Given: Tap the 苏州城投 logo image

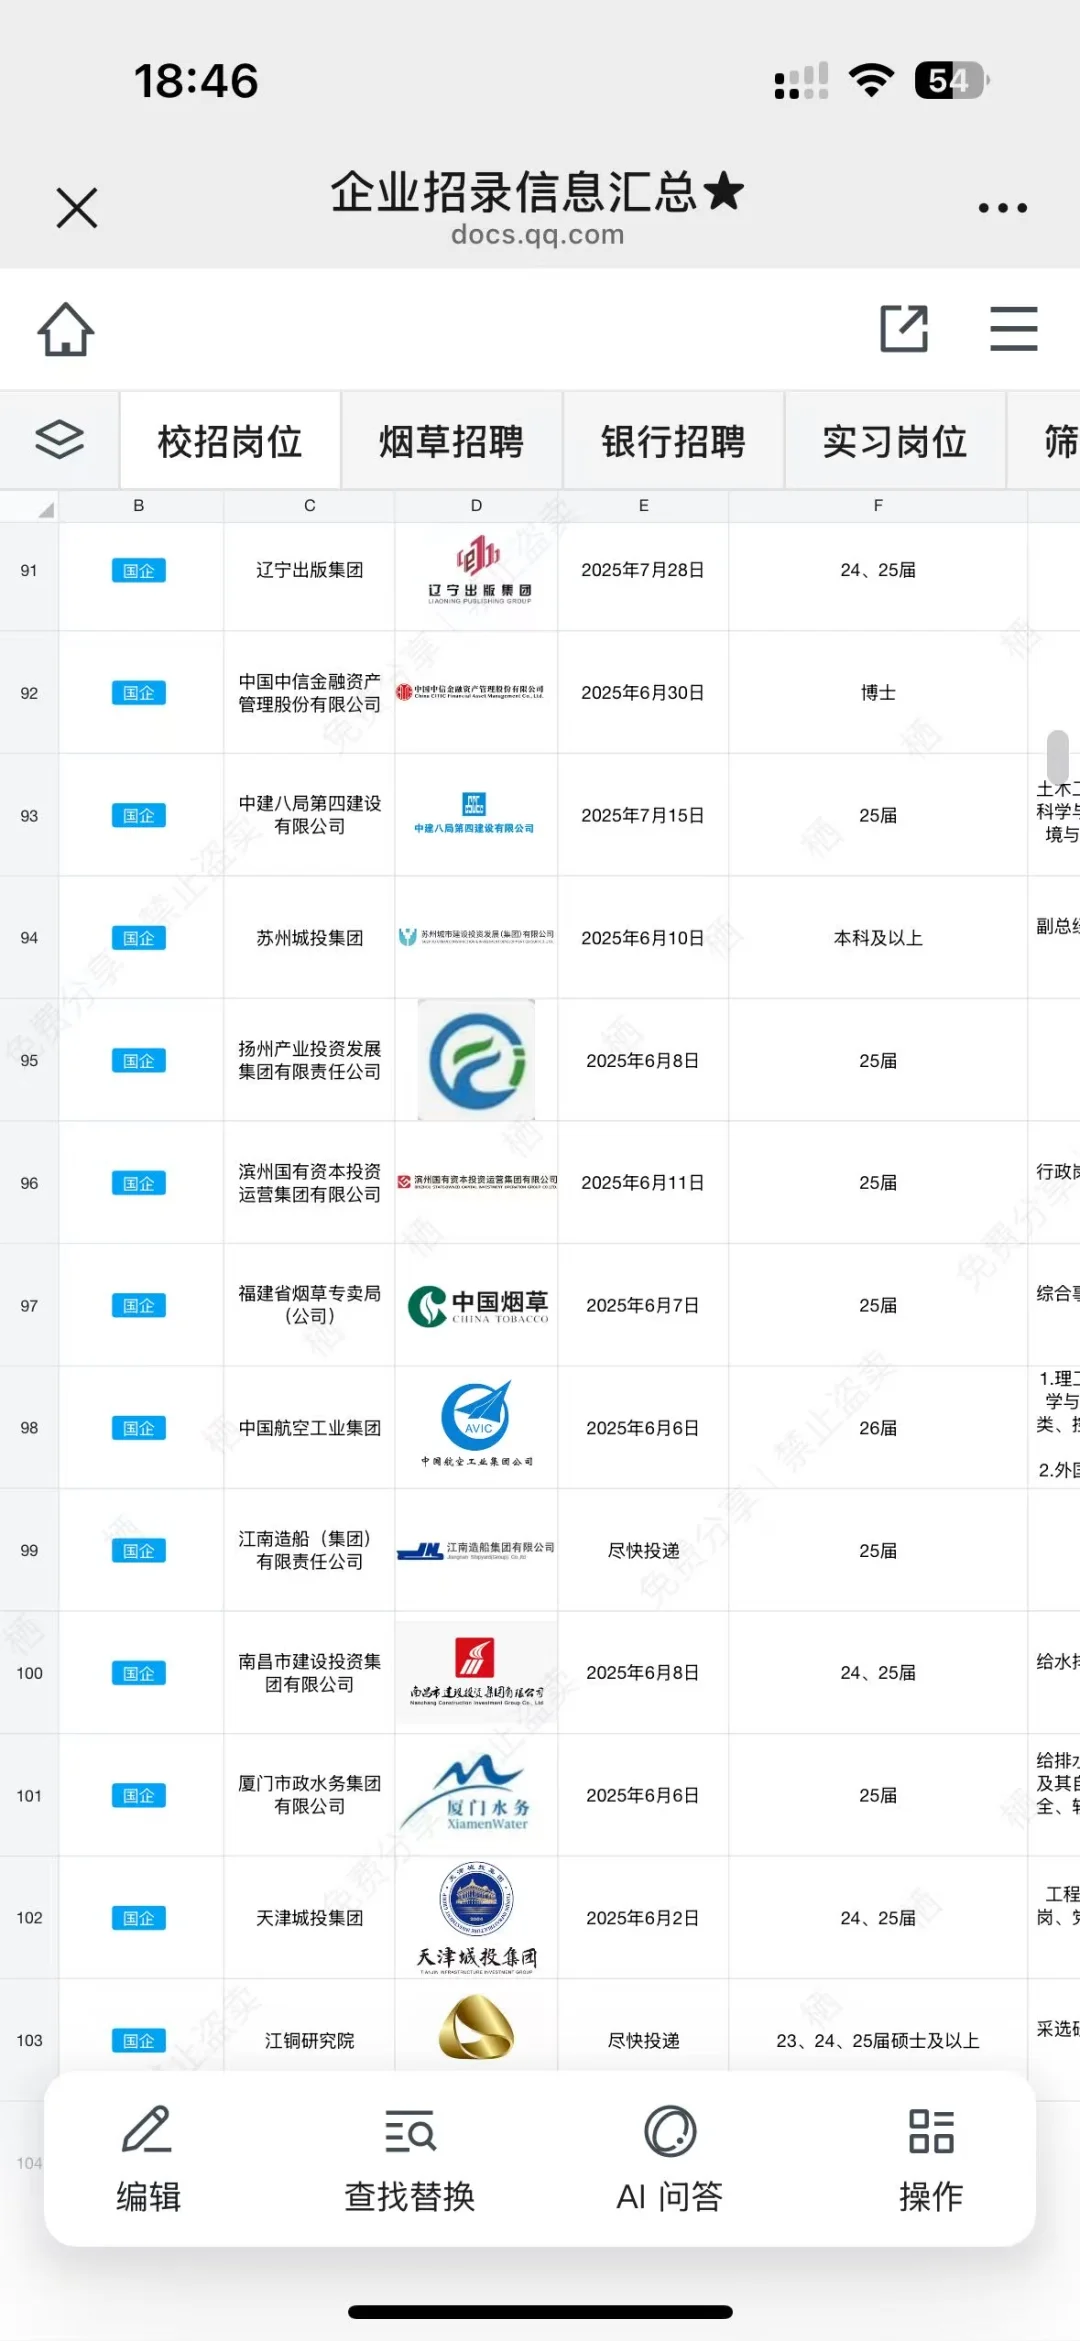Looking at the screenshot, I should 476,936.
